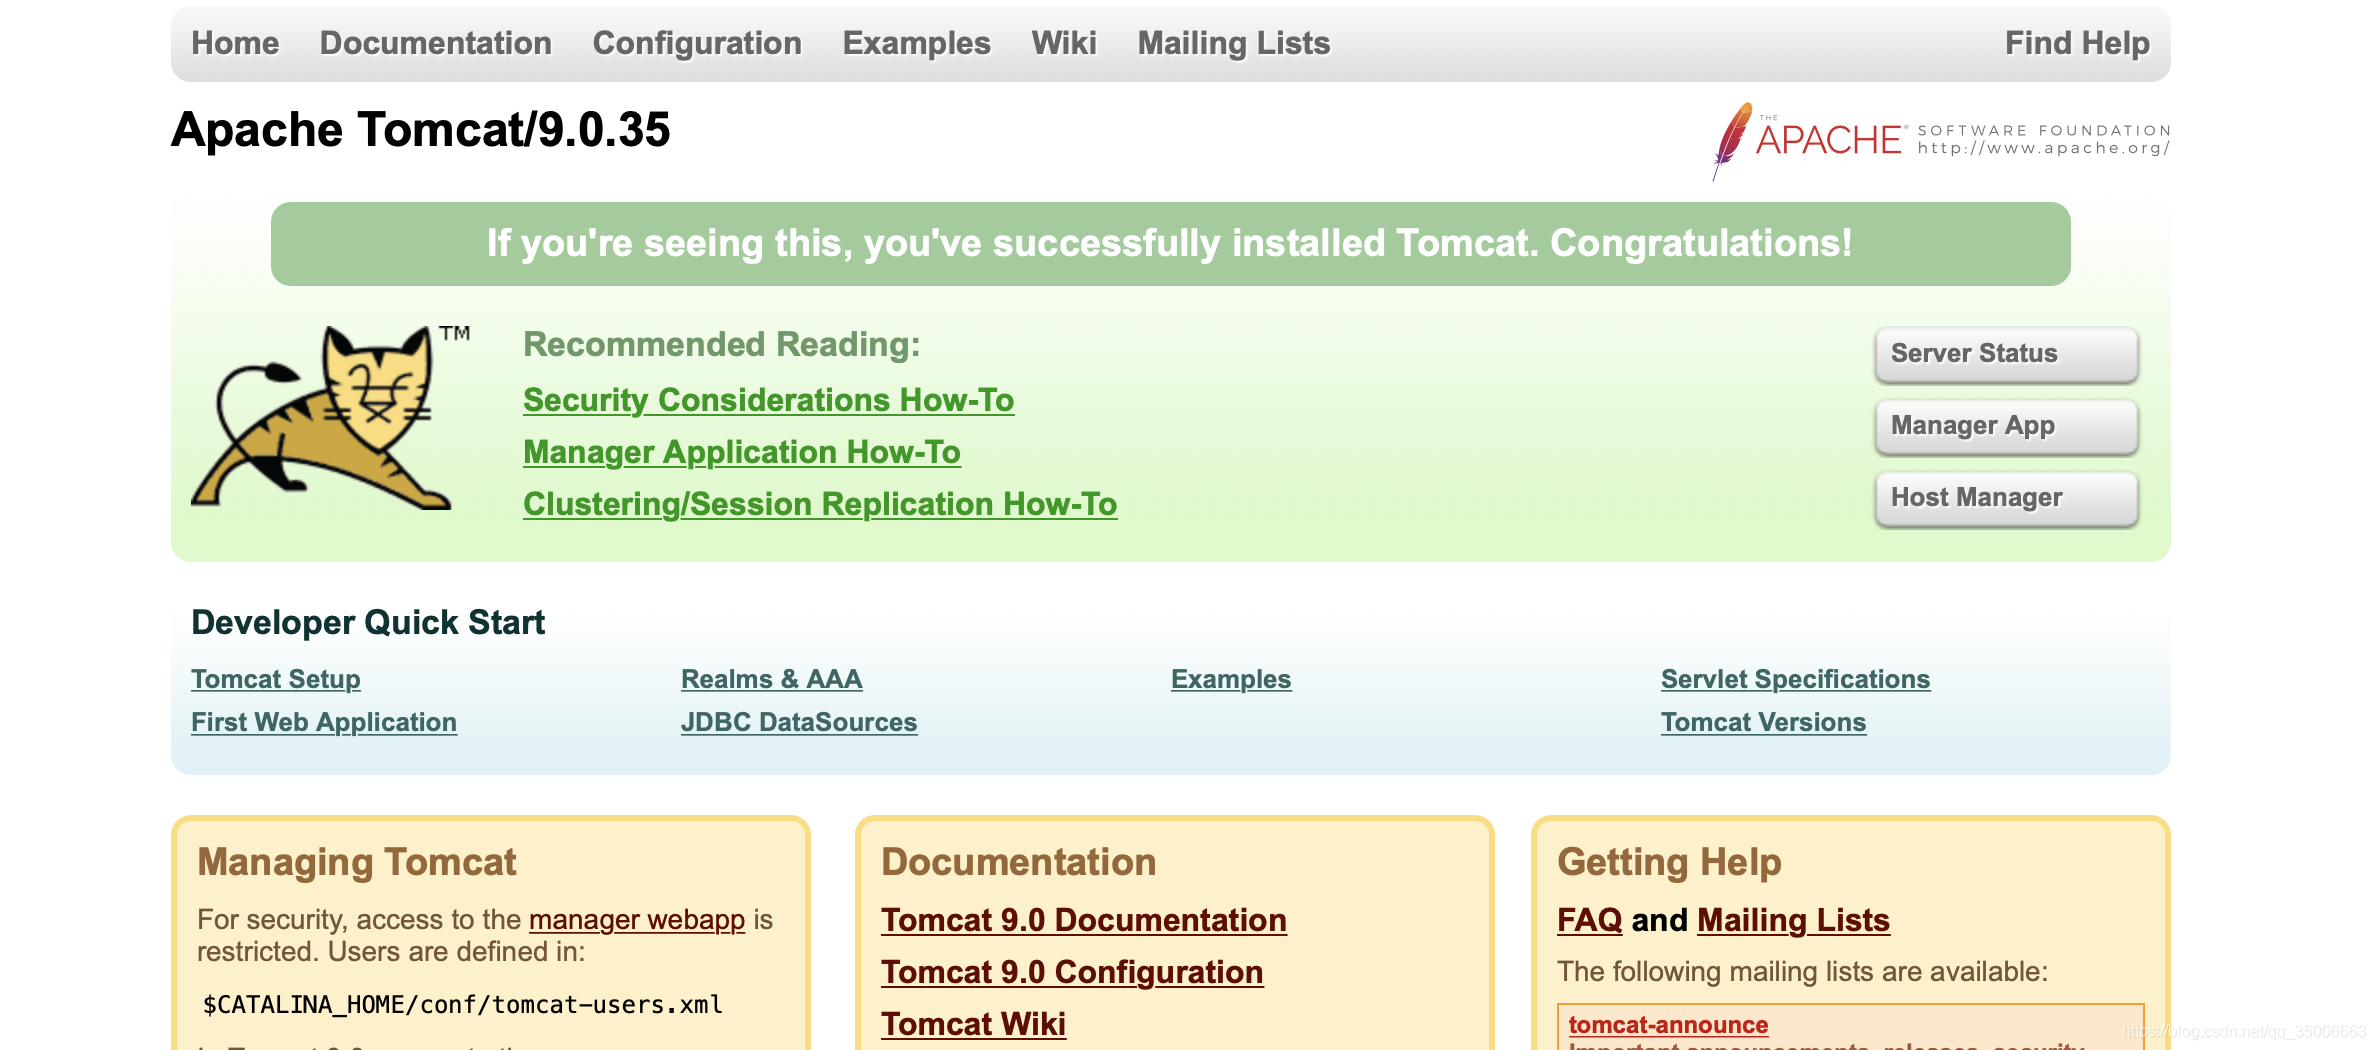
Task: Open Manager Application How-To link
Action: (x=741, y=452)
